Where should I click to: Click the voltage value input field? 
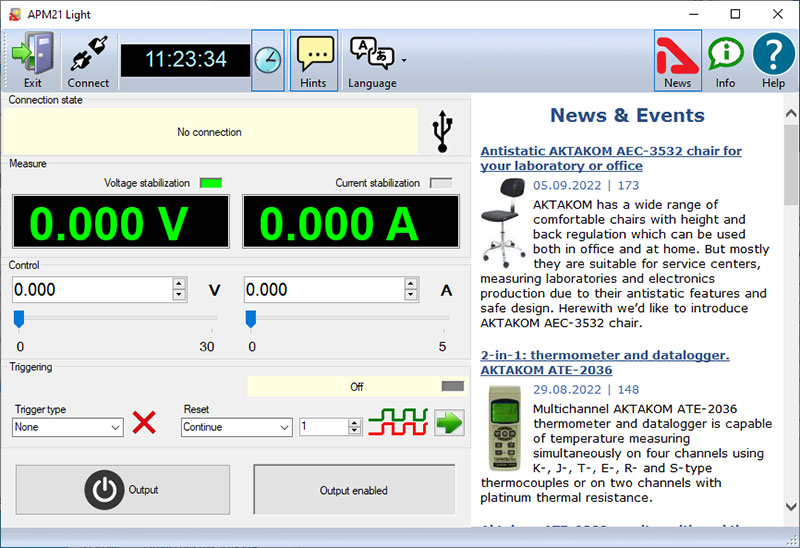click(93, 289)
